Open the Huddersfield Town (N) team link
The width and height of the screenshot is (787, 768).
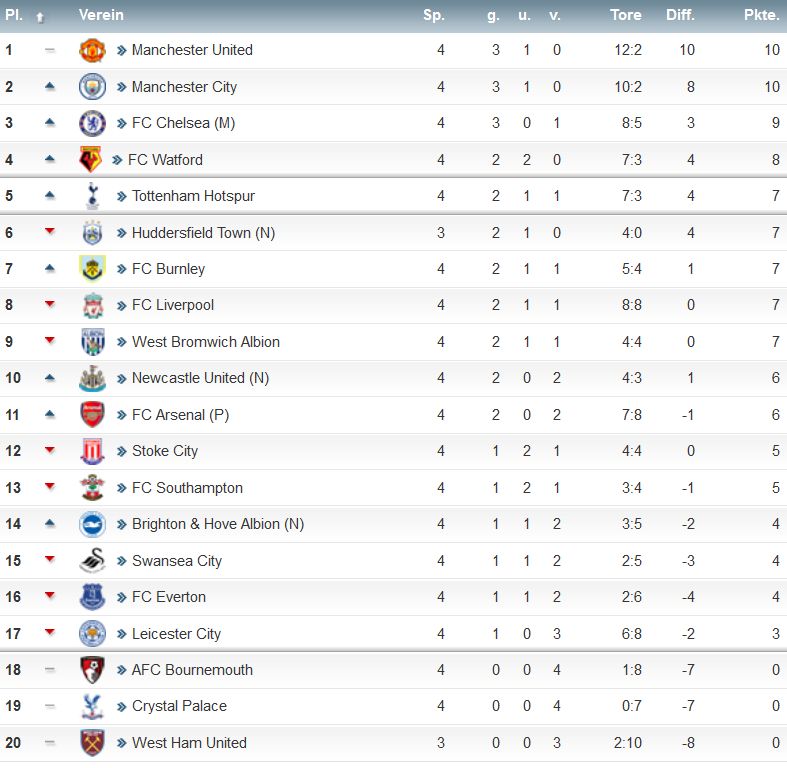pos(203,233)
